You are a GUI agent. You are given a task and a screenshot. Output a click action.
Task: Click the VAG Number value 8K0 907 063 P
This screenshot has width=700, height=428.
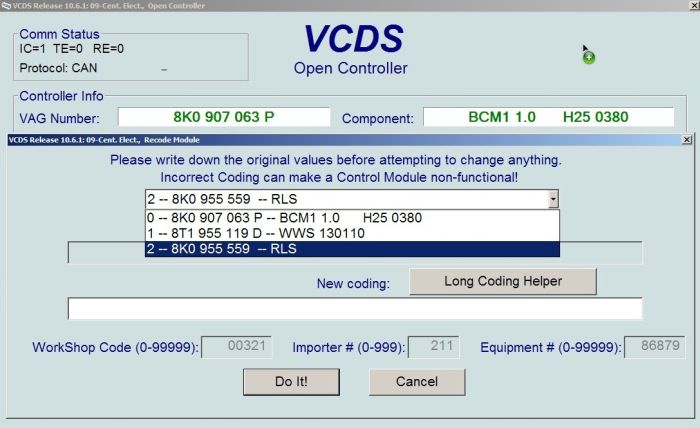[224, 117]
